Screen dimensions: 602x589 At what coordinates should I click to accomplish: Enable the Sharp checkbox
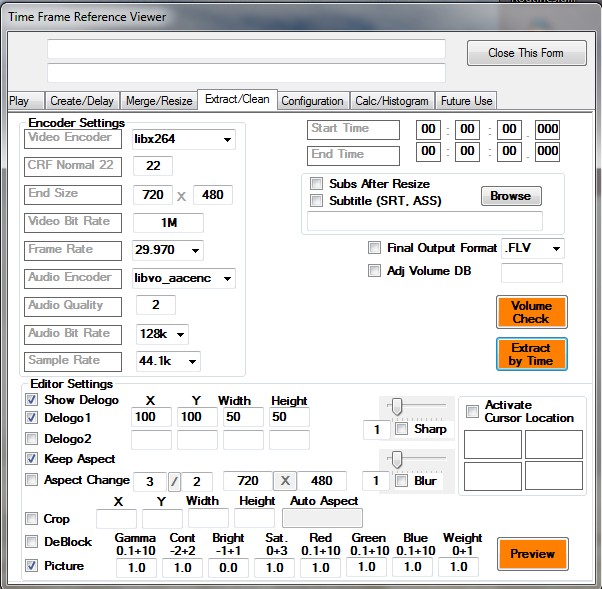402,429
